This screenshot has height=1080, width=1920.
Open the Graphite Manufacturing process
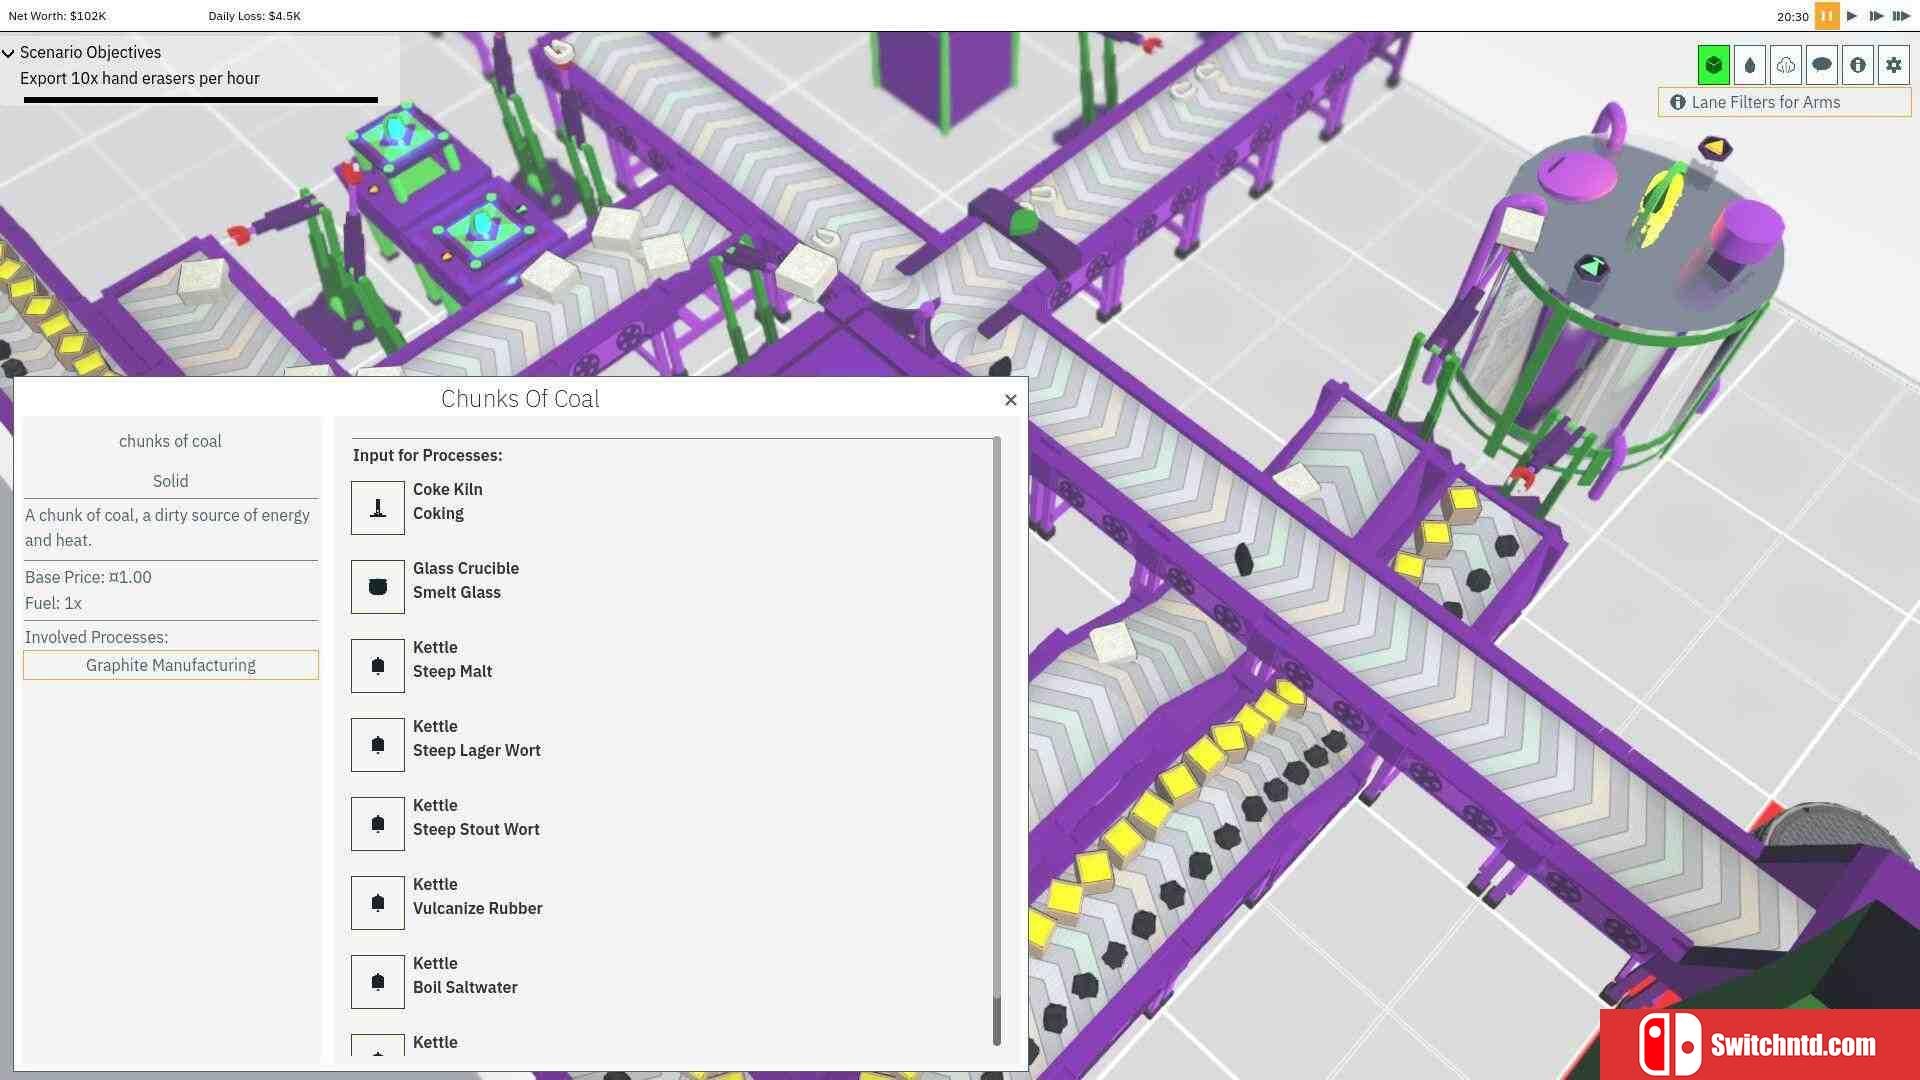coord(171,665)
